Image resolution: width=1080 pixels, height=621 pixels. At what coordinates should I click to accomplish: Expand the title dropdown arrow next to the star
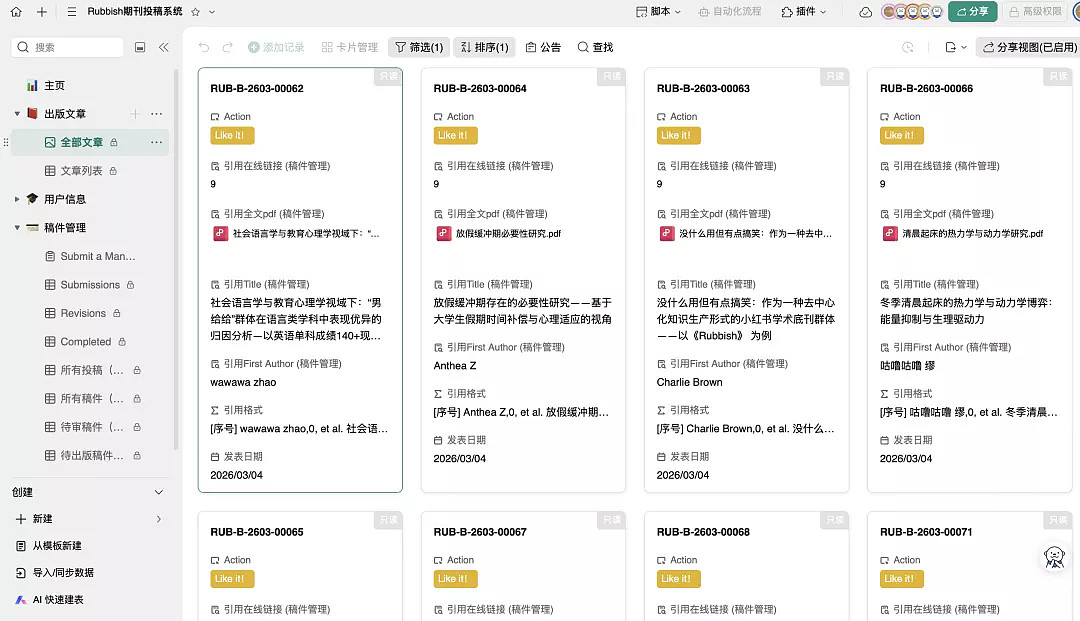pyautogui.click(x=212, y=12)
